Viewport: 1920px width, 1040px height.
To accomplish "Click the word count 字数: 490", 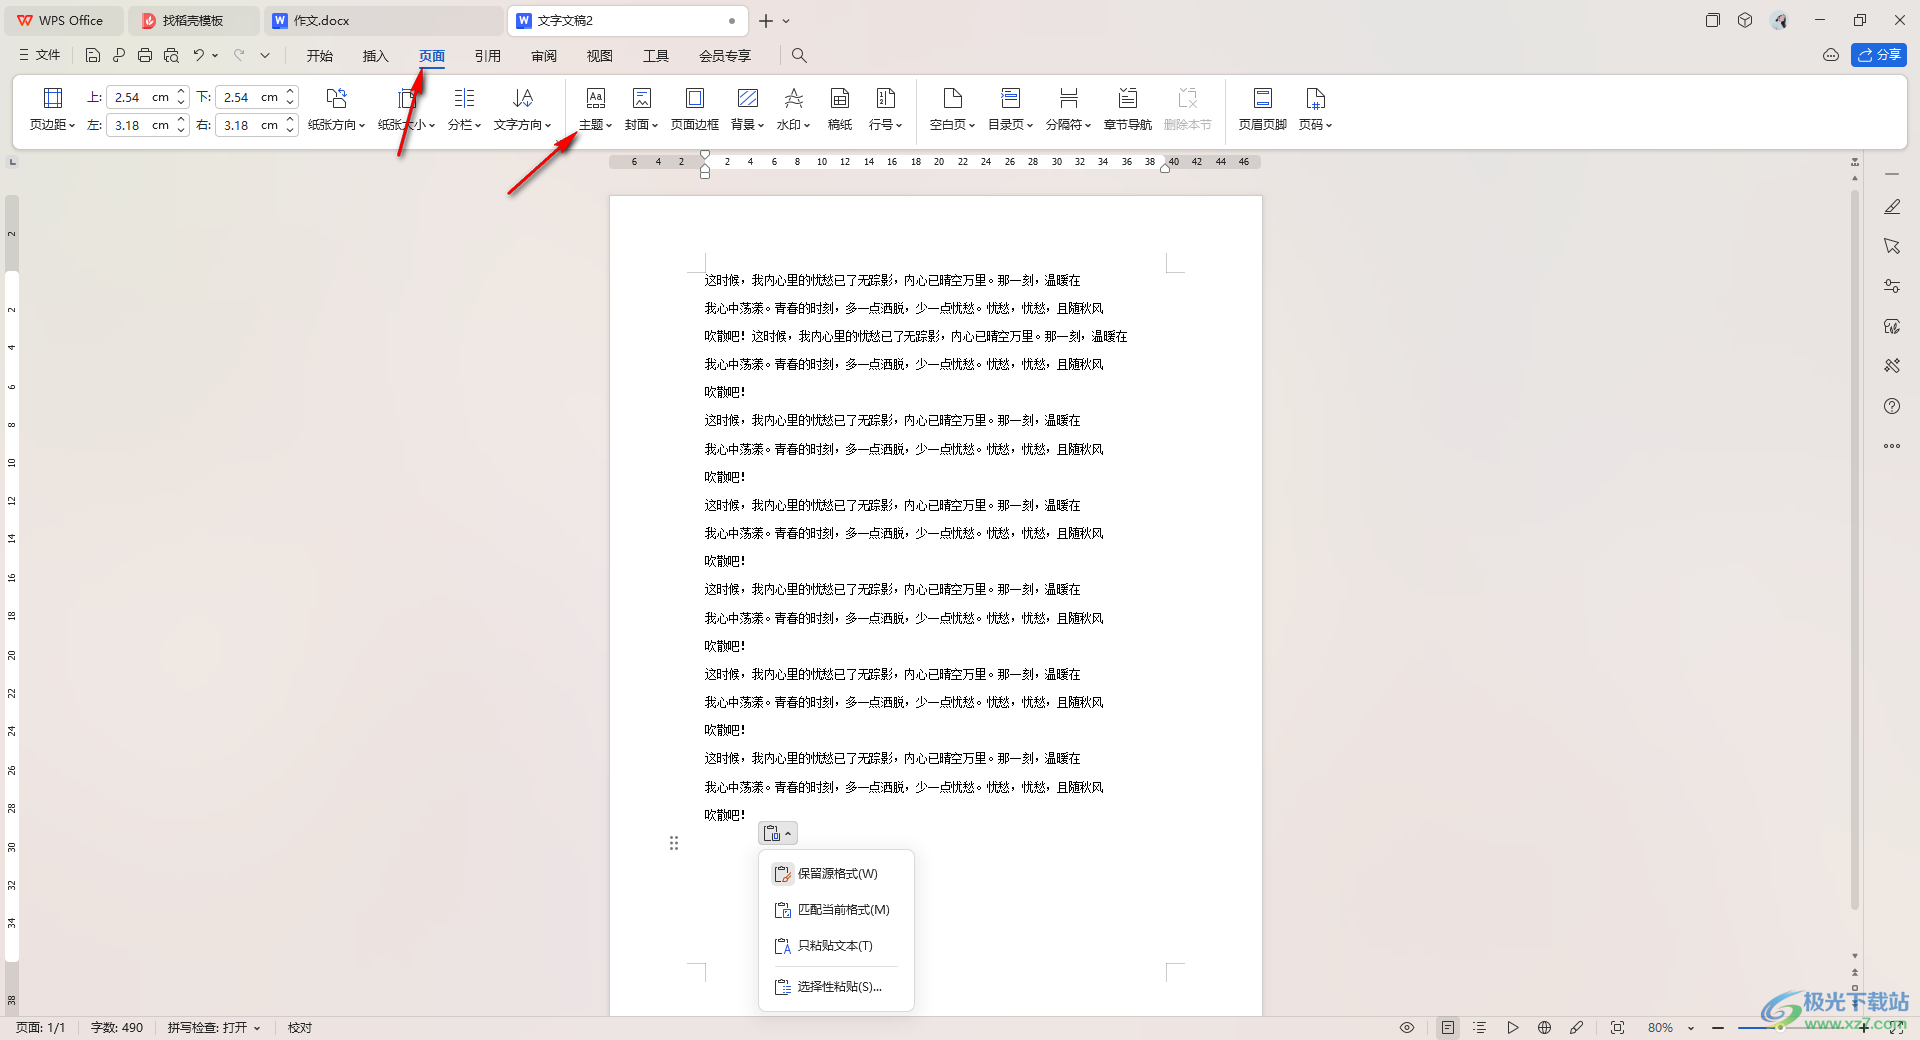I will point(117,1027).
